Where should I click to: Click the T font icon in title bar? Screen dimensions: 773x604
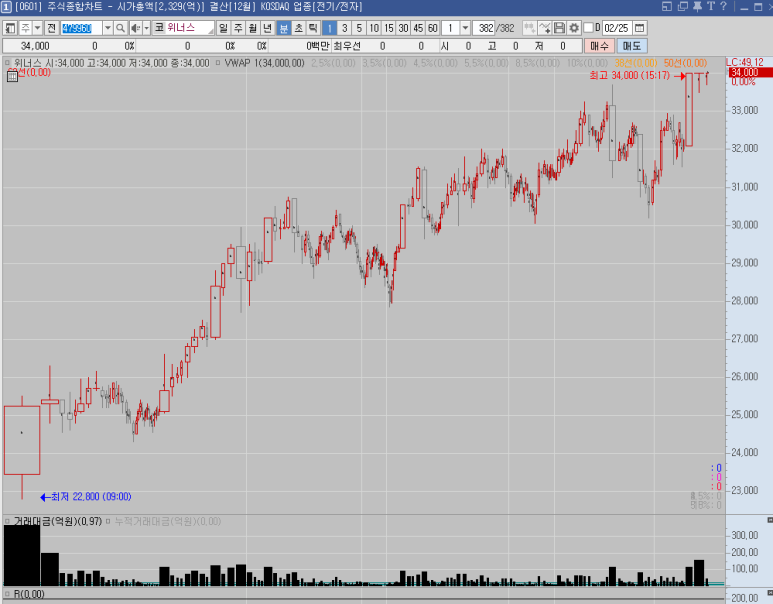(x=710, y=6)
